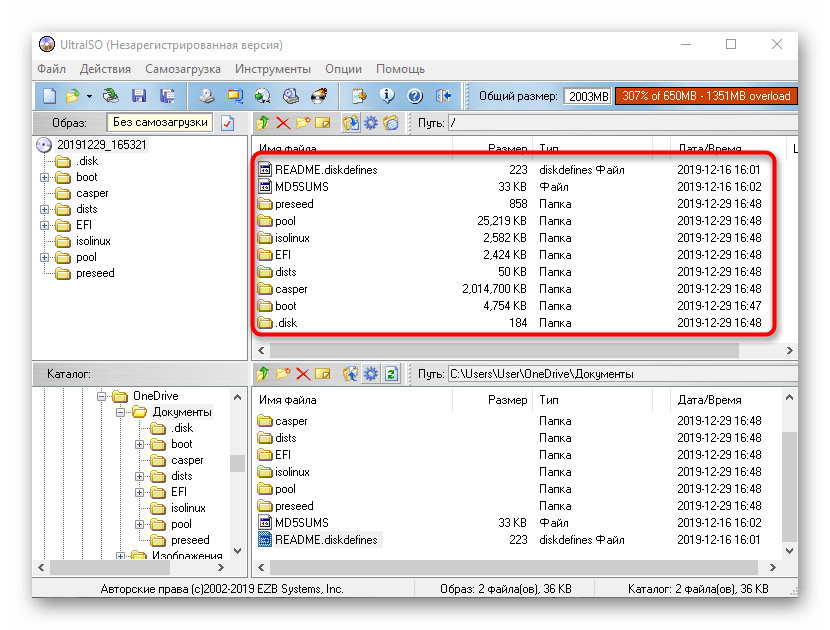Go up one folder in image pane
The width and height of the screenshot is (830, 630).
click(262, 123)
